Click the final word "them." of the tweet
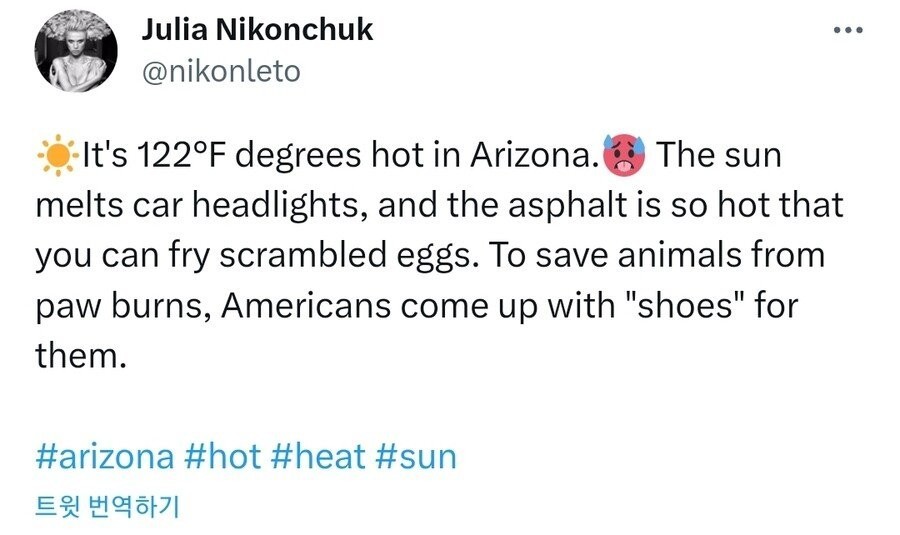900x535 pixels. [83, 355]
